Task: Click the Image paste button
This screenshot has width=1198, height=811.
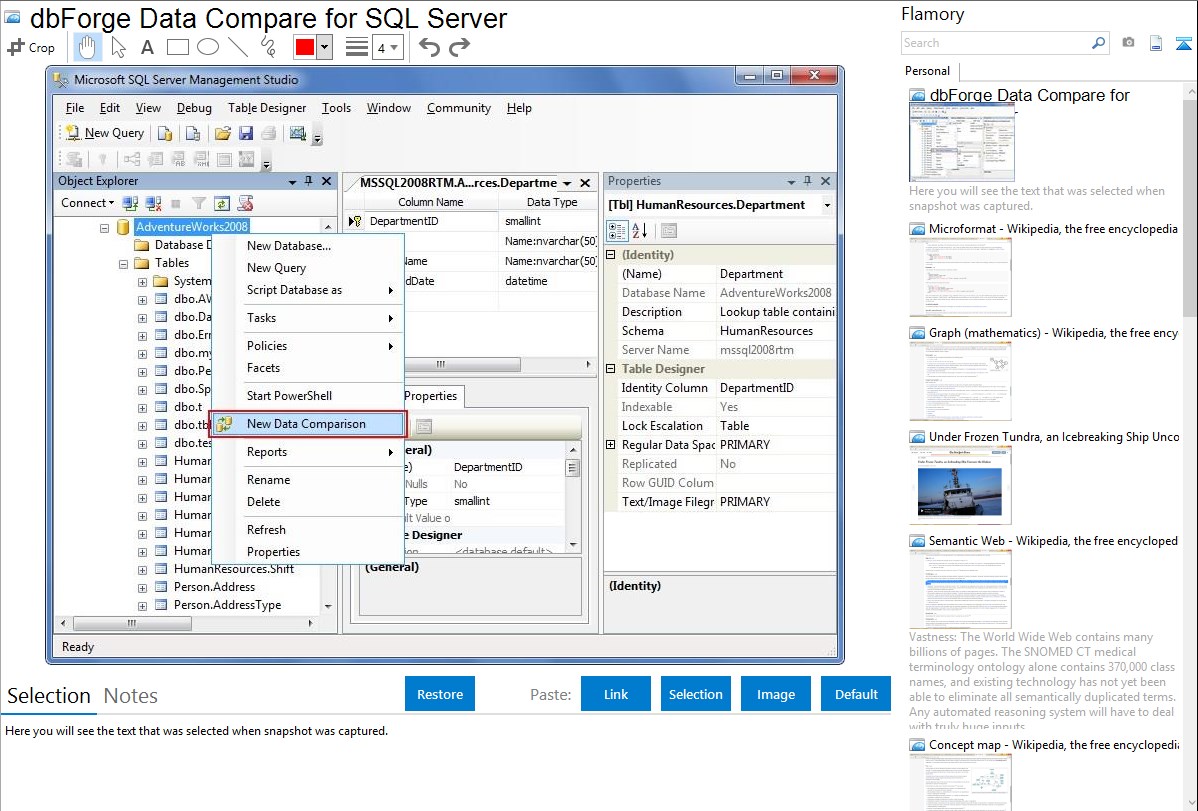Action: 775,694
